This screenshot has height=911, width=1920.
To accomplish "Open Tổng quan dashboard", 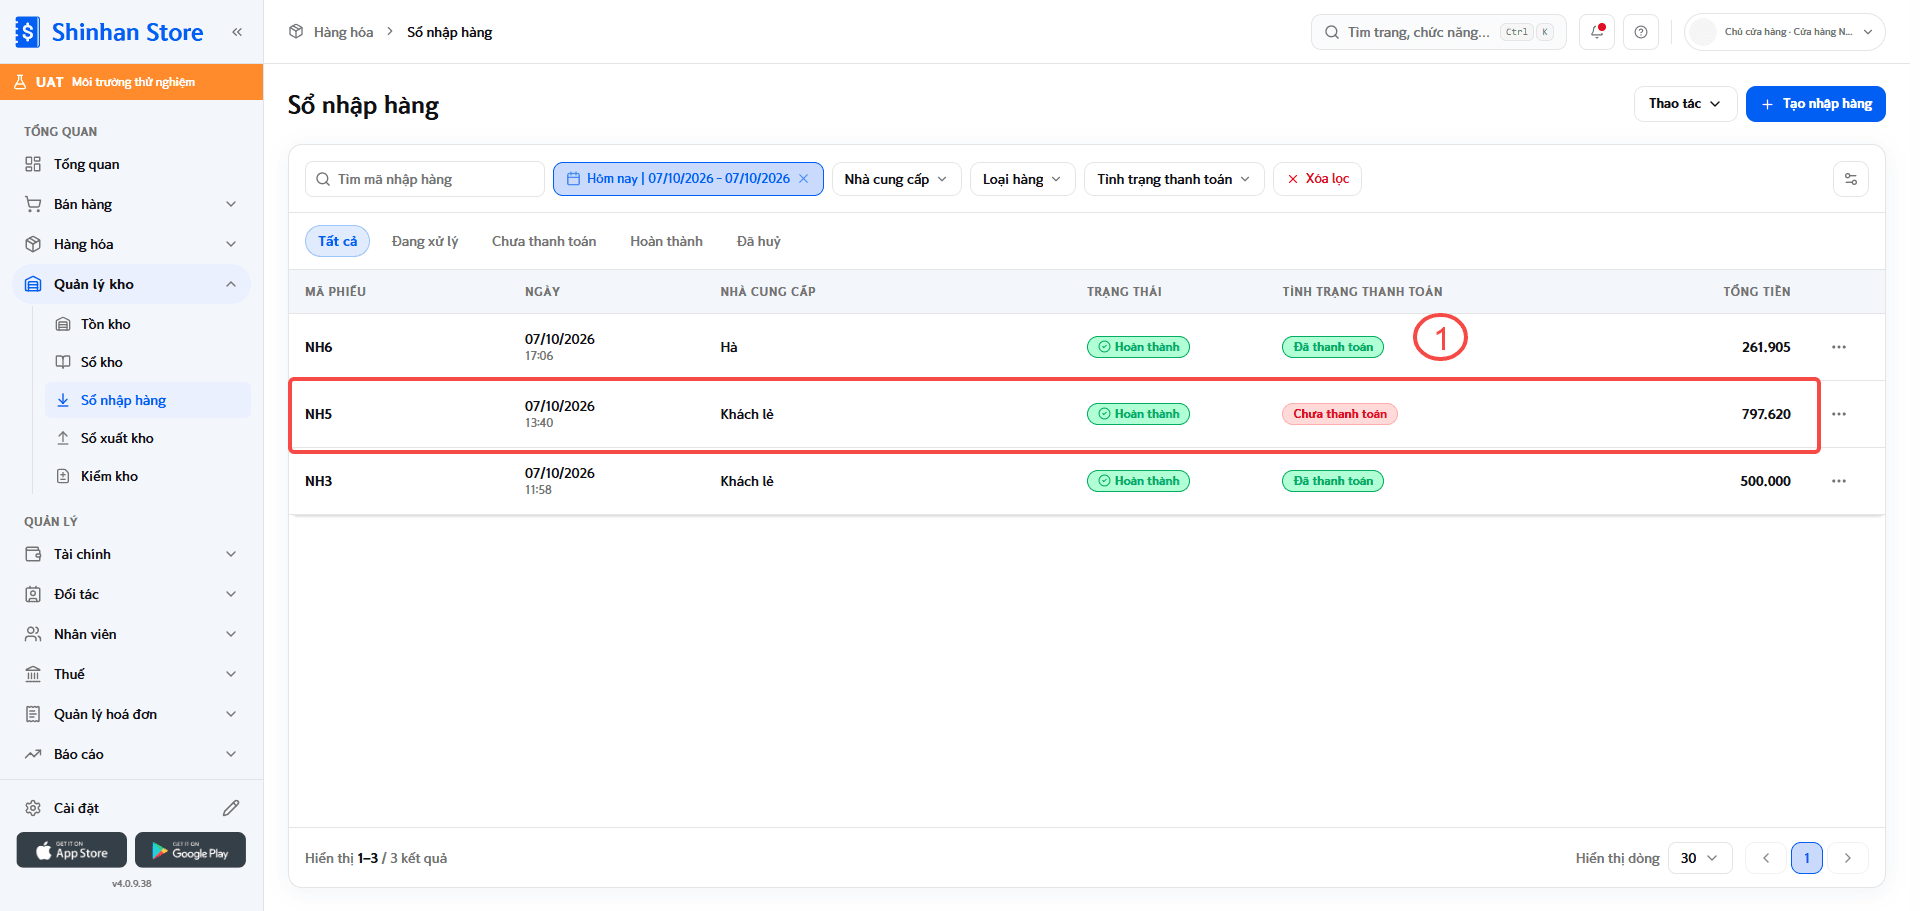I will tap(131, 164).
